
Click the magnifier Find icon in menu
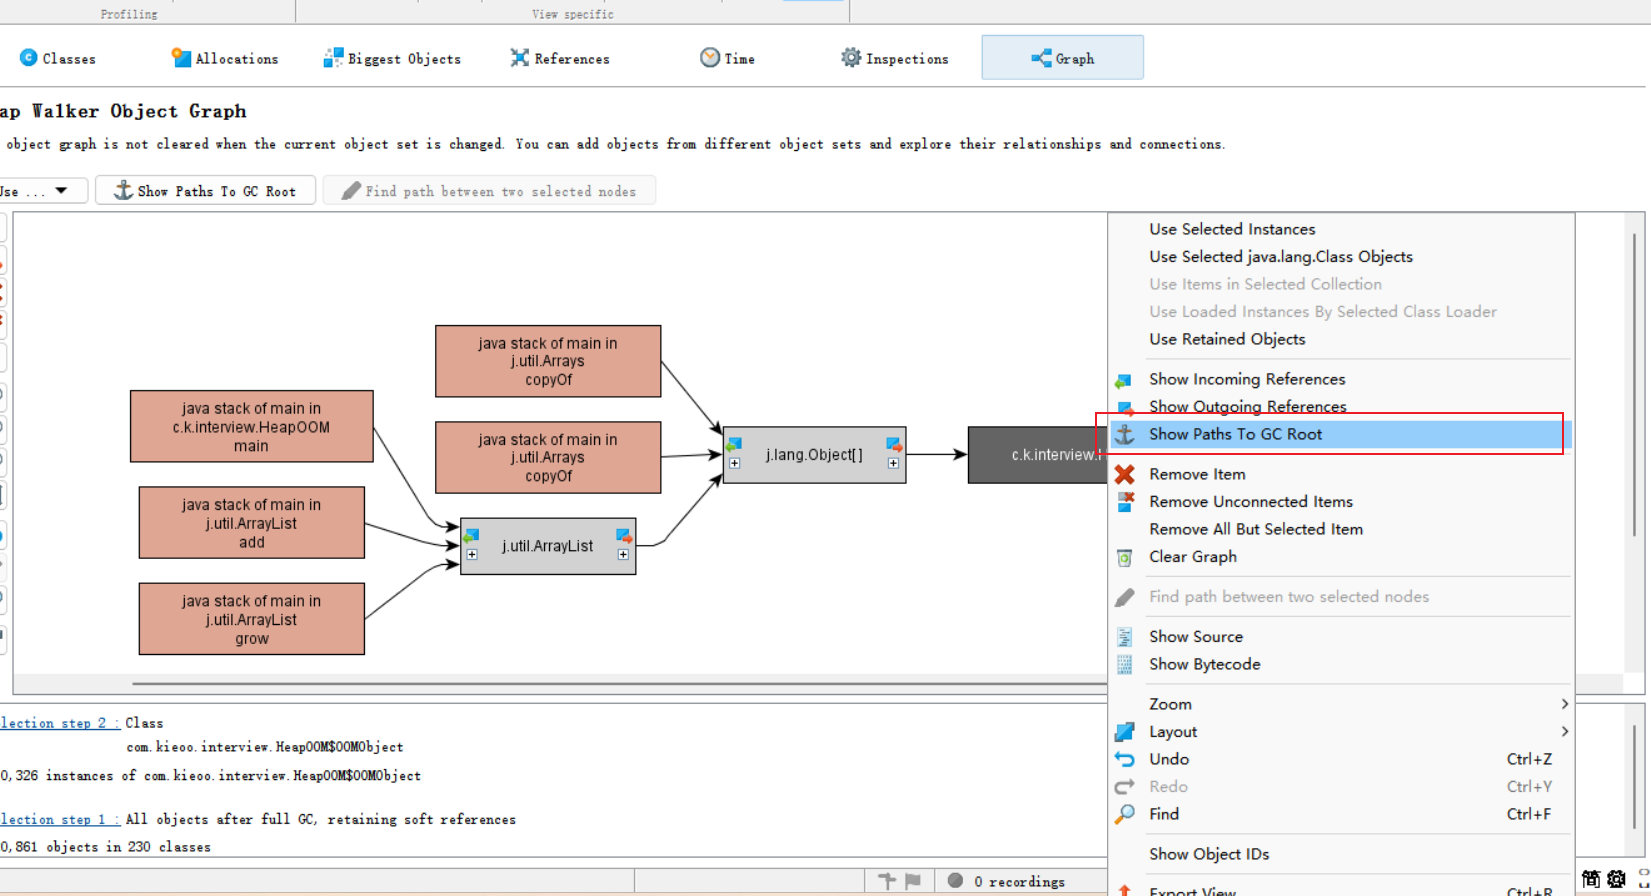pos(1125,814)
